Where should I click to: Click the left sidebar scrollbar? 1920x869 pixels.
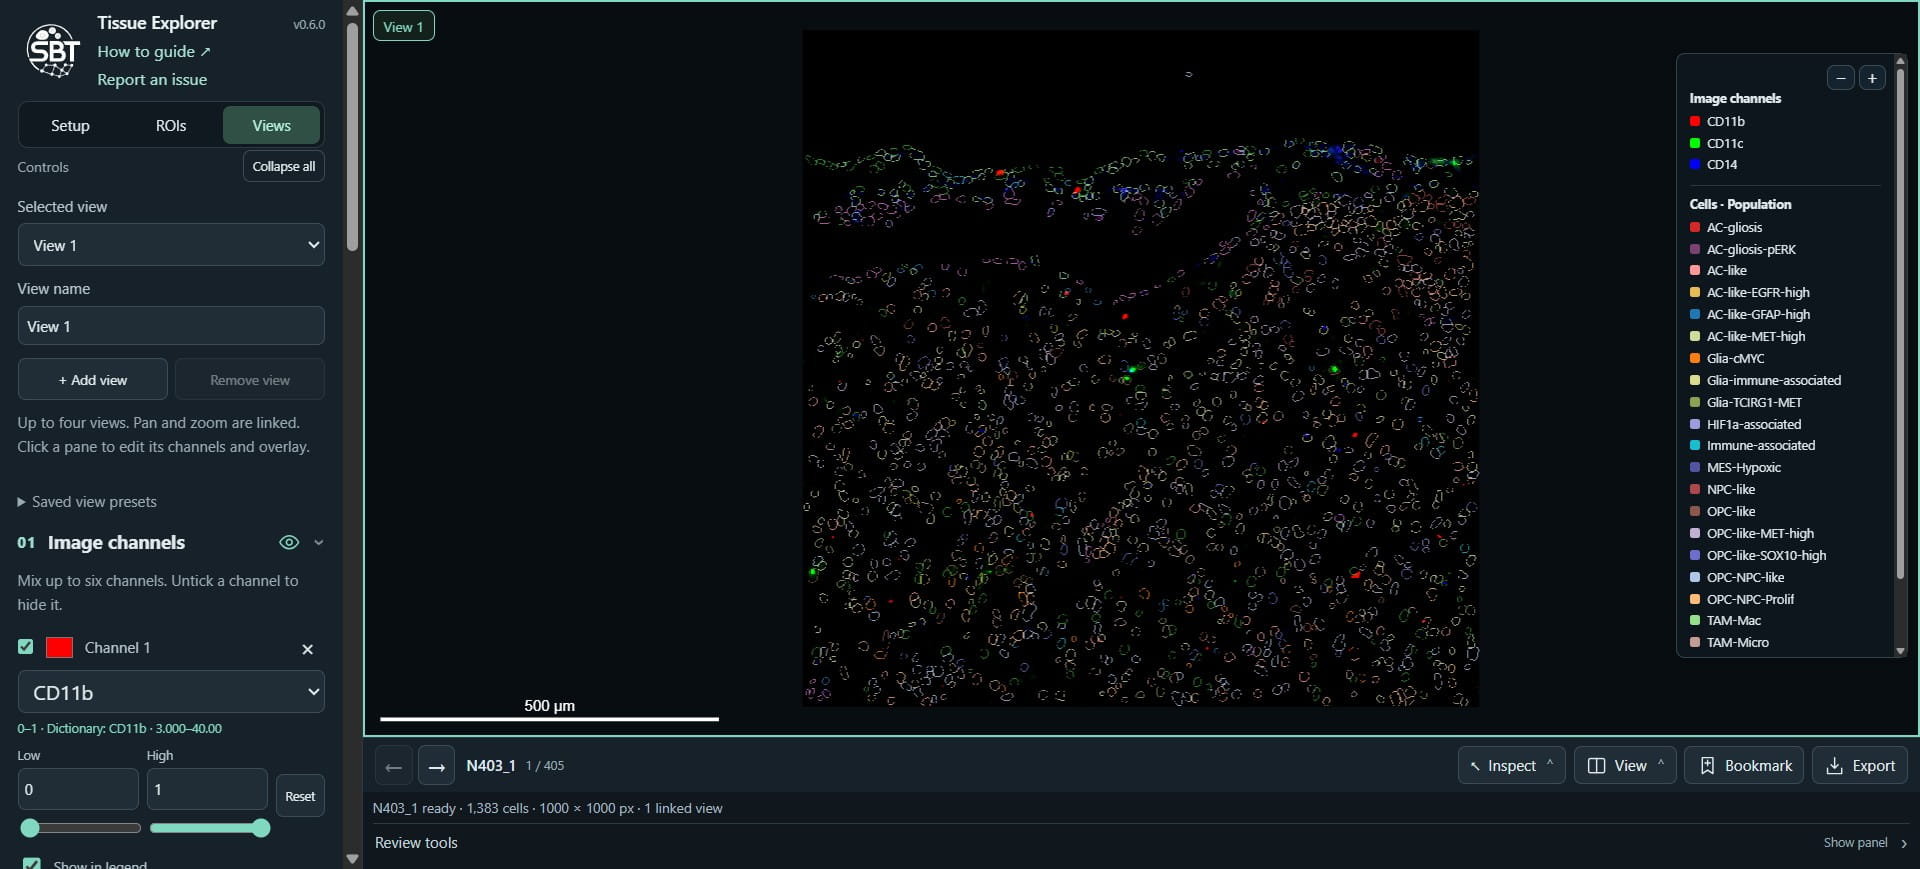352,135
